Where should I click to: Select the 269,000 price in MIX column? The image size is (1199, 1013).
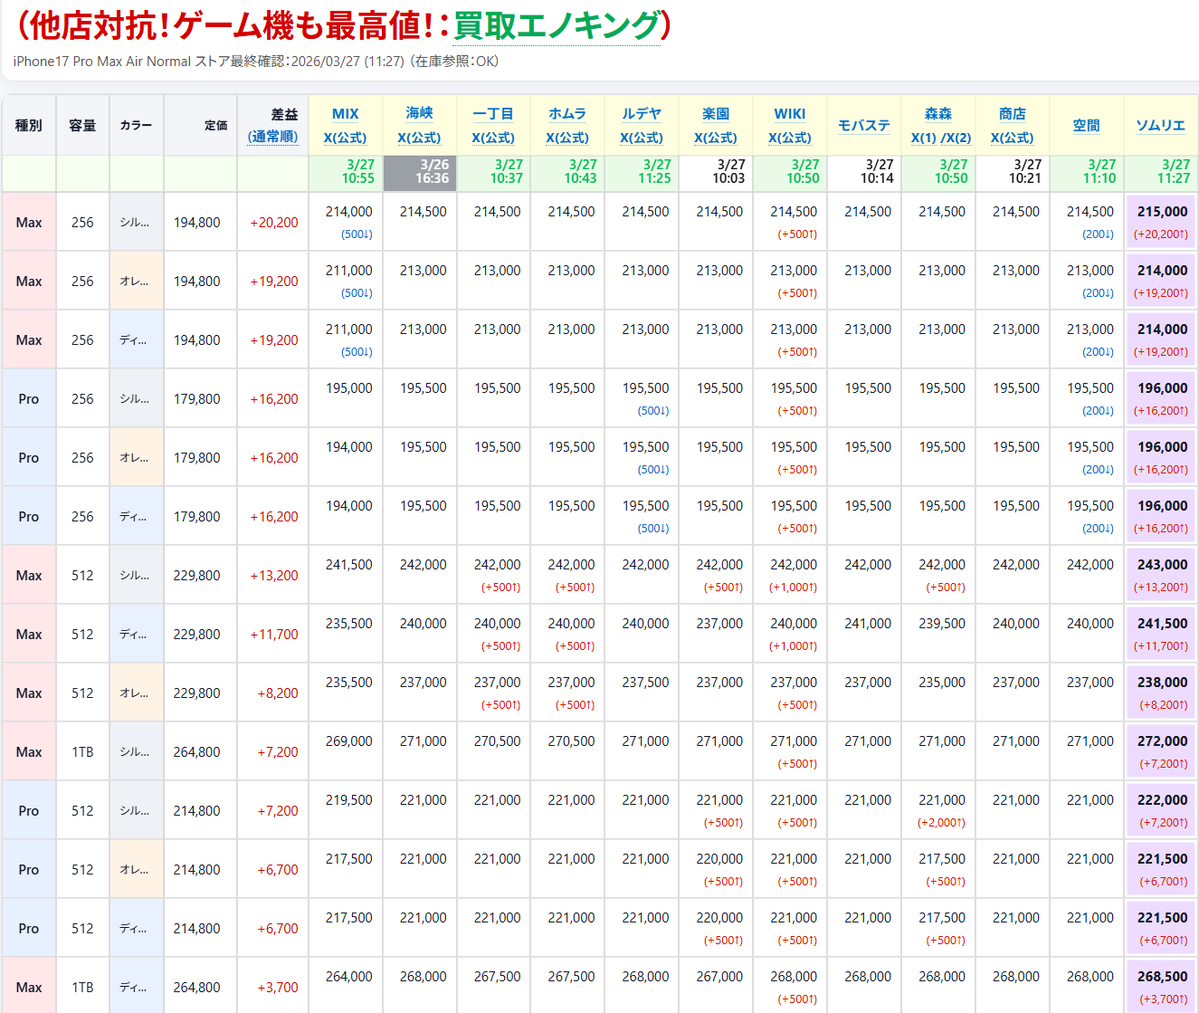pyautogui.click(x=349, y=742)
